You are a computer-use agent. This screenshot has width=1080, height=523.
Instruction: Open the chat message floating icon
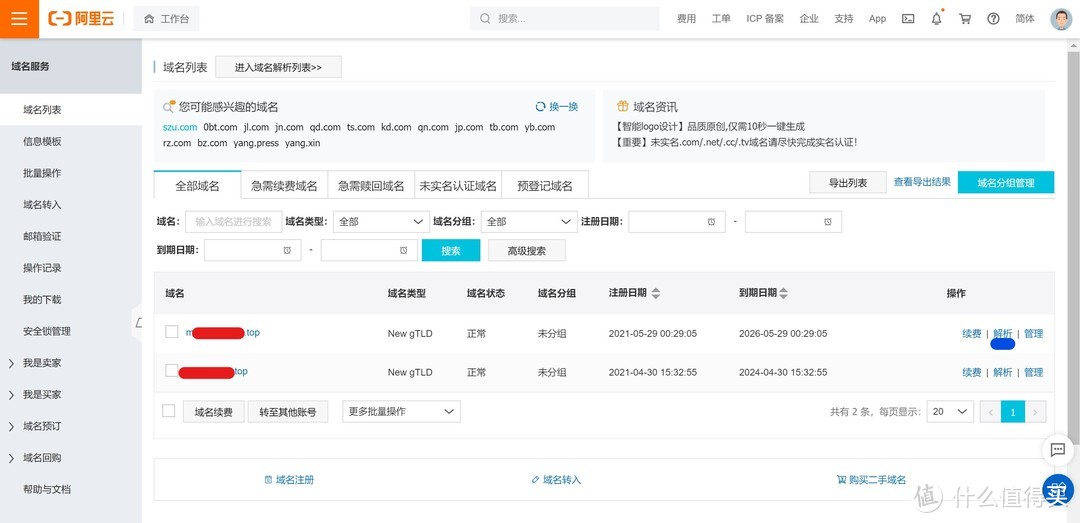point(1058,450)
